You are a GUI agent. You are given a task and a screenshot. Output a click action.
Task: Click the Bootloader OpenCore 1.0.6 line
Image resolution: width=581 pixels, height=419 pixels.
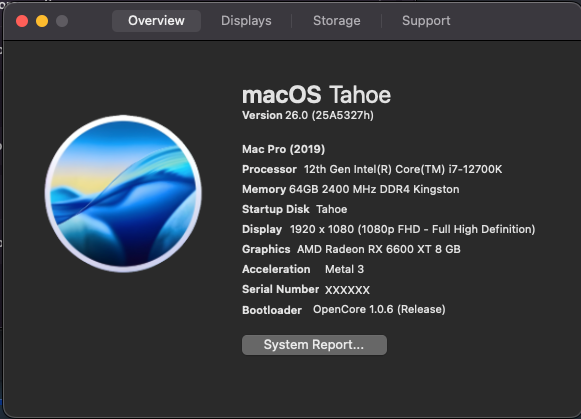pyautogui.click(x=344, y=310)
